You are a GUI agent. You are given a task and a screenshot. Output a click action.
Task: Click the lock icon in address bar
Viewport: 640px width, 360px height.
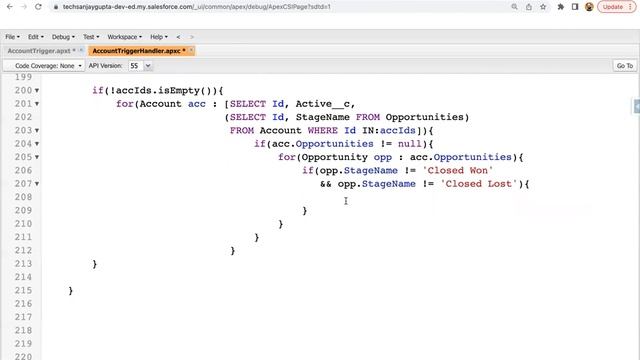point(56,7)
